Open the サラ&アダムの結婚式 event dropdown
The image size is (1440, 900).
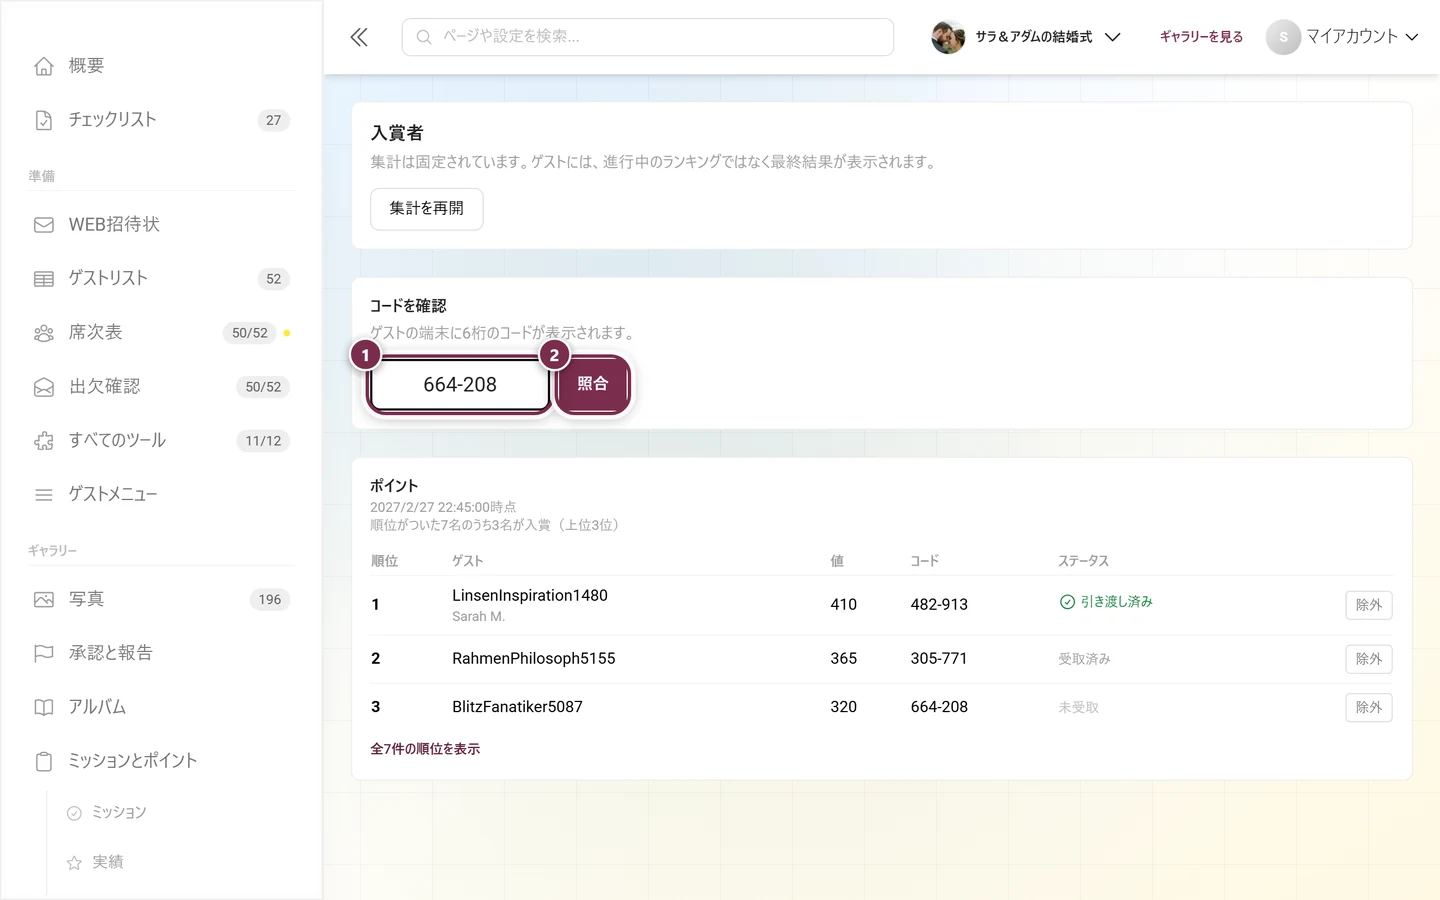[1026, 37]
